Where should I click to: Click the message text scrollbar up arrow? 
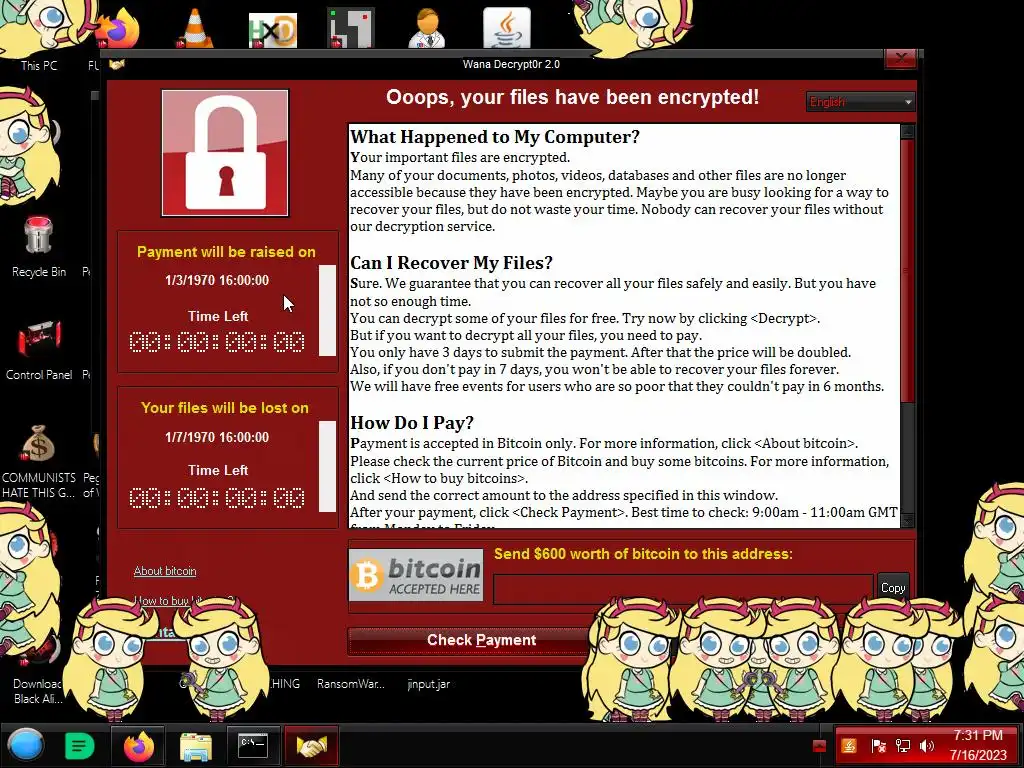tap(908, 131)
